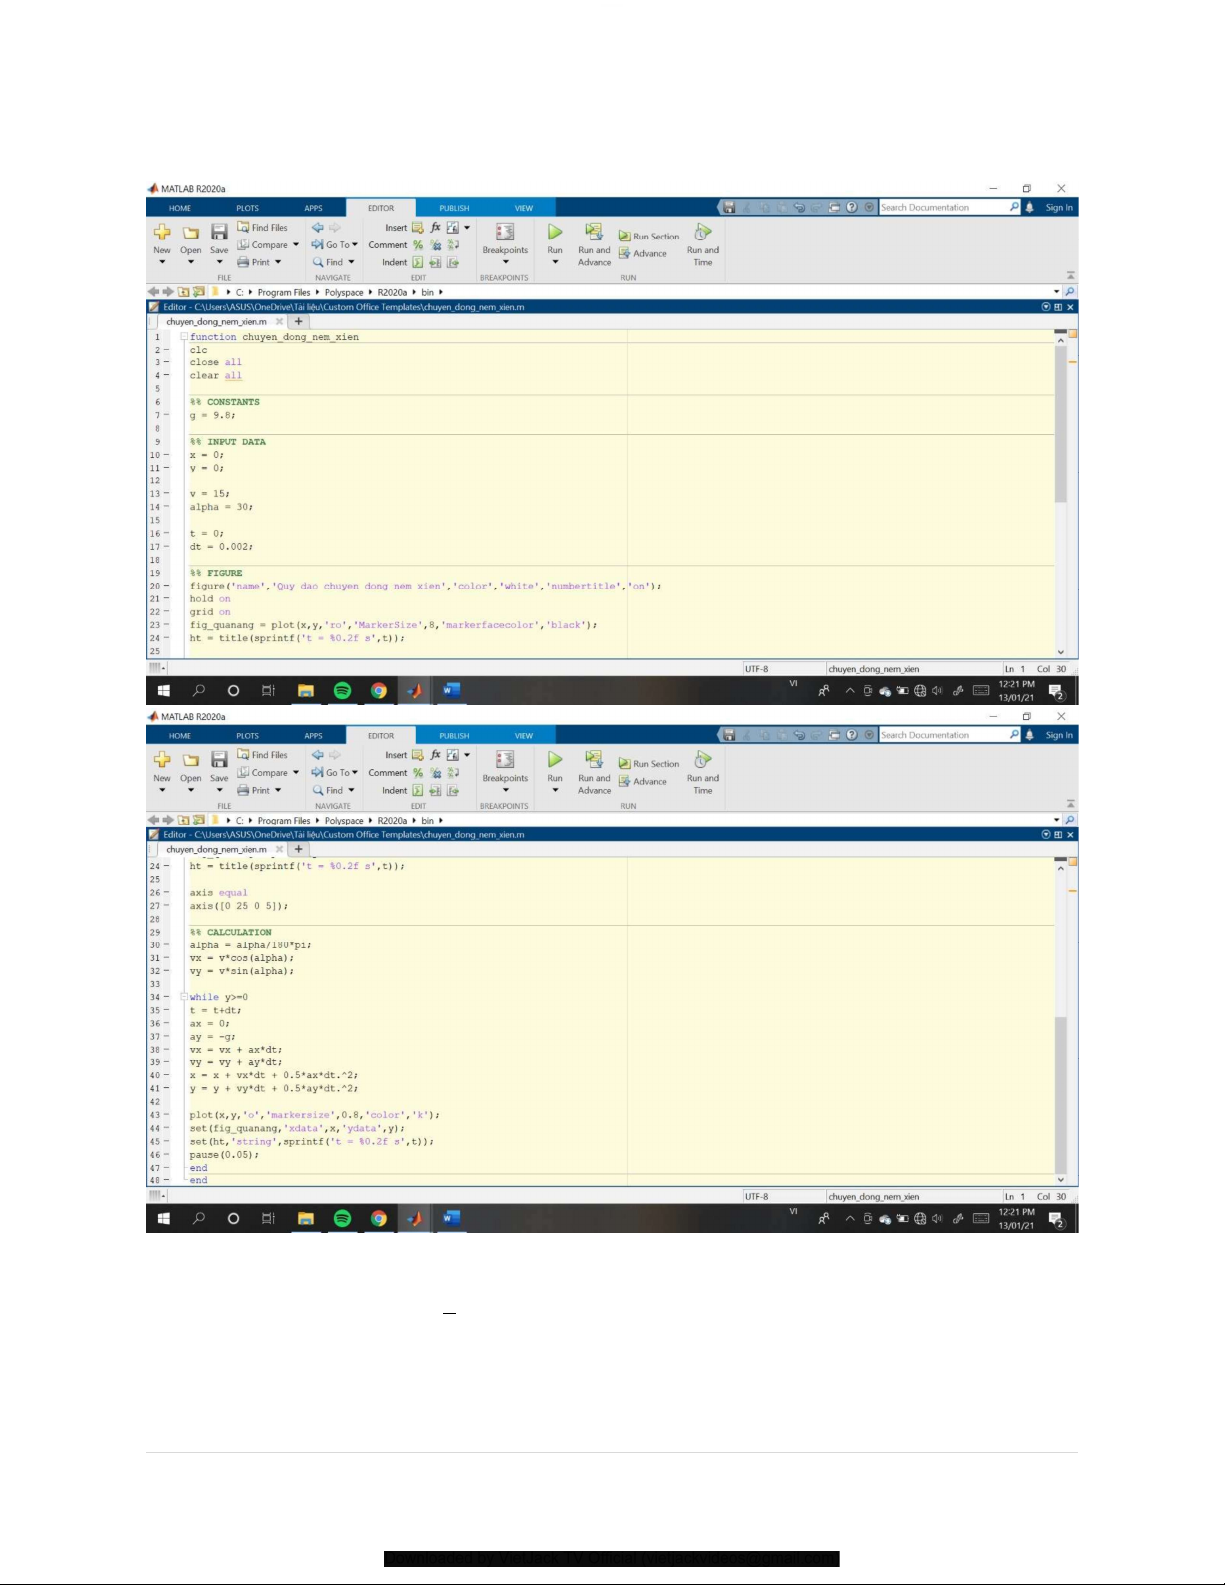Collapse the function chuyen_dong_nem_xien code fold
The height and width of the screenshot is (1585, 1225).
(184, 337)
